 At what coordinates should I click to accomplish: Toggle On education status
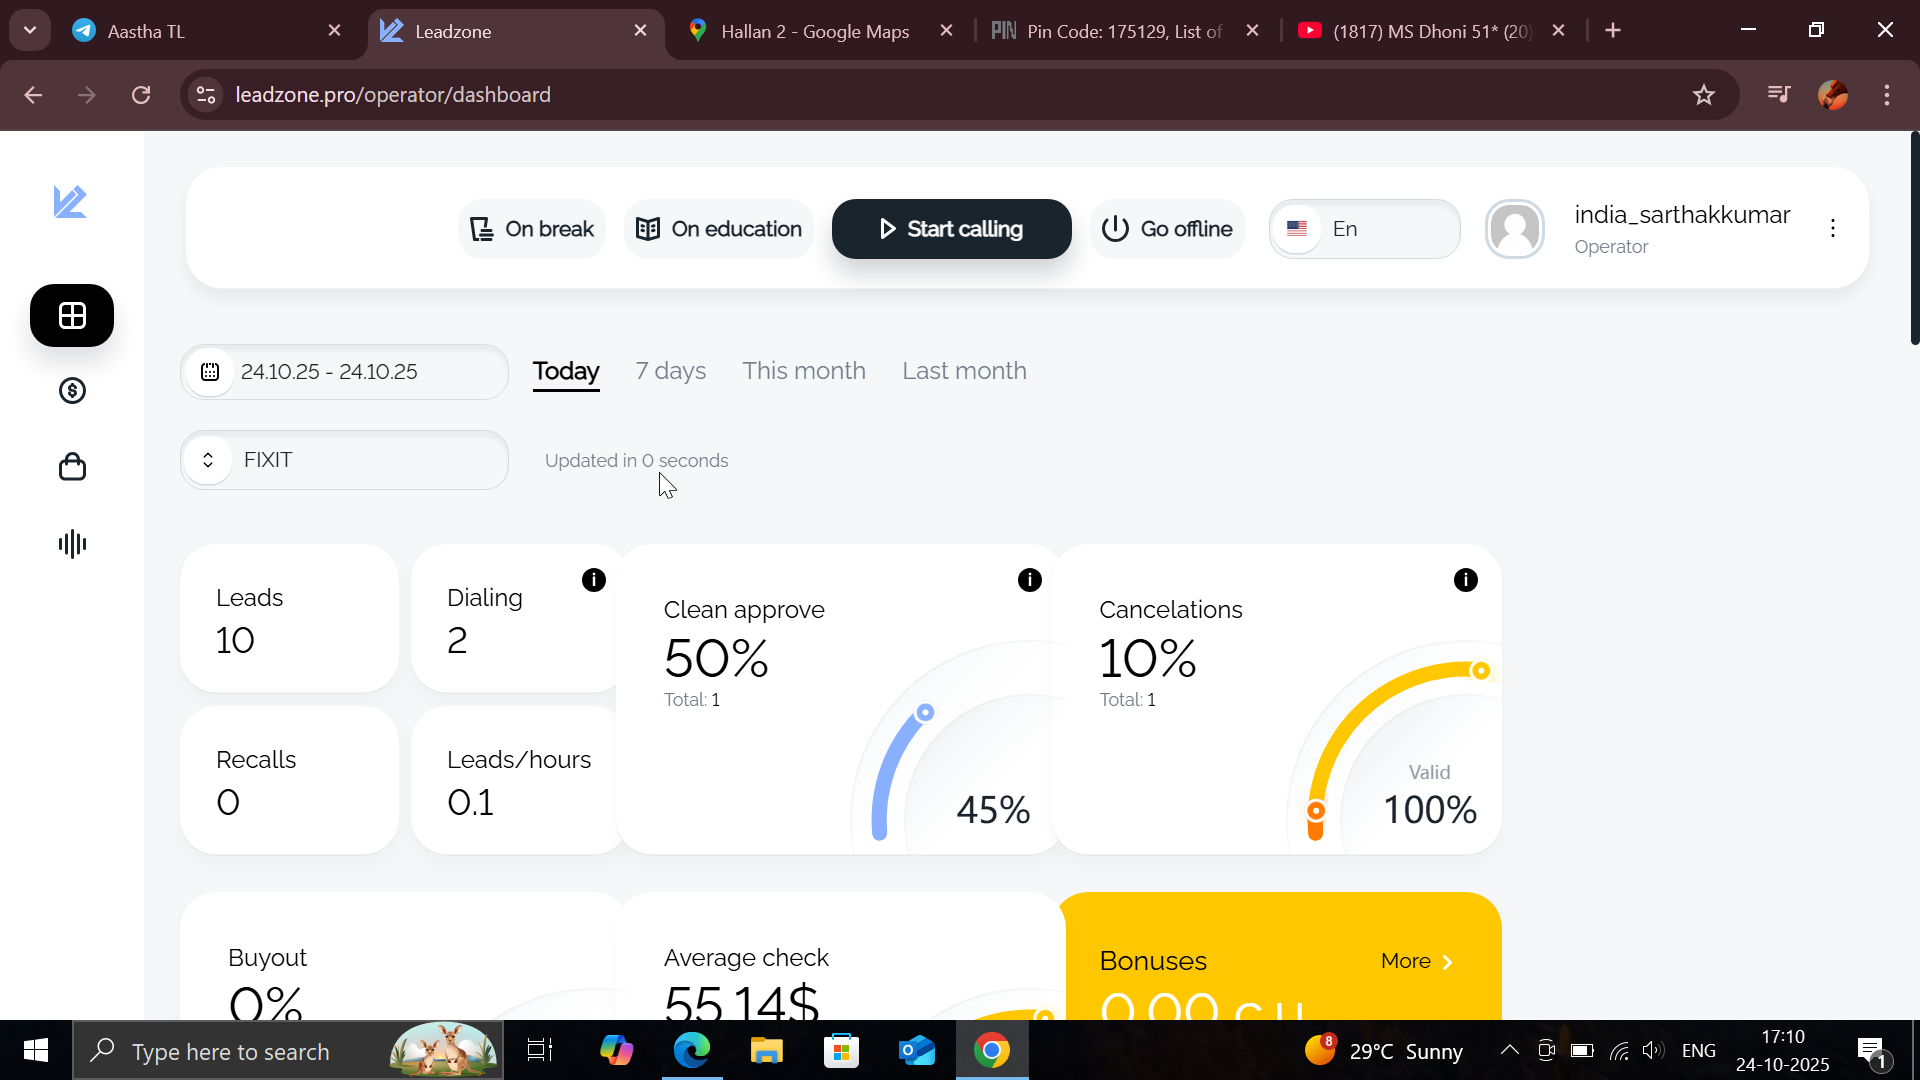point(719,229)
